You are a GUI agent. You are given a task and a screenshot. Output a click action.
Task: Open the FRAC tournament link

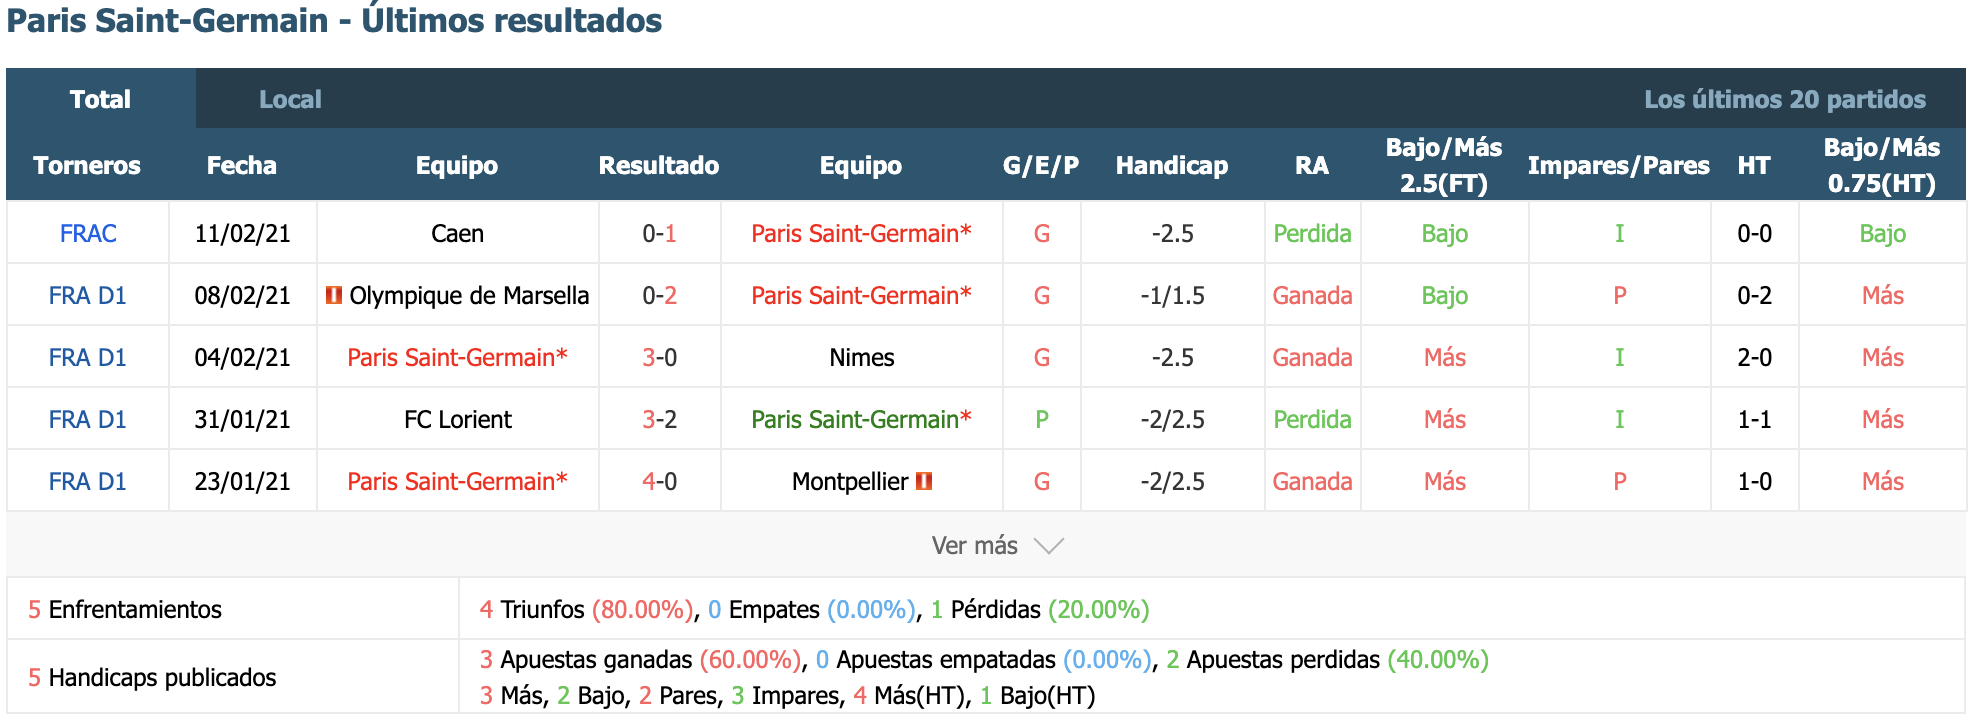(x=88, y=233)
